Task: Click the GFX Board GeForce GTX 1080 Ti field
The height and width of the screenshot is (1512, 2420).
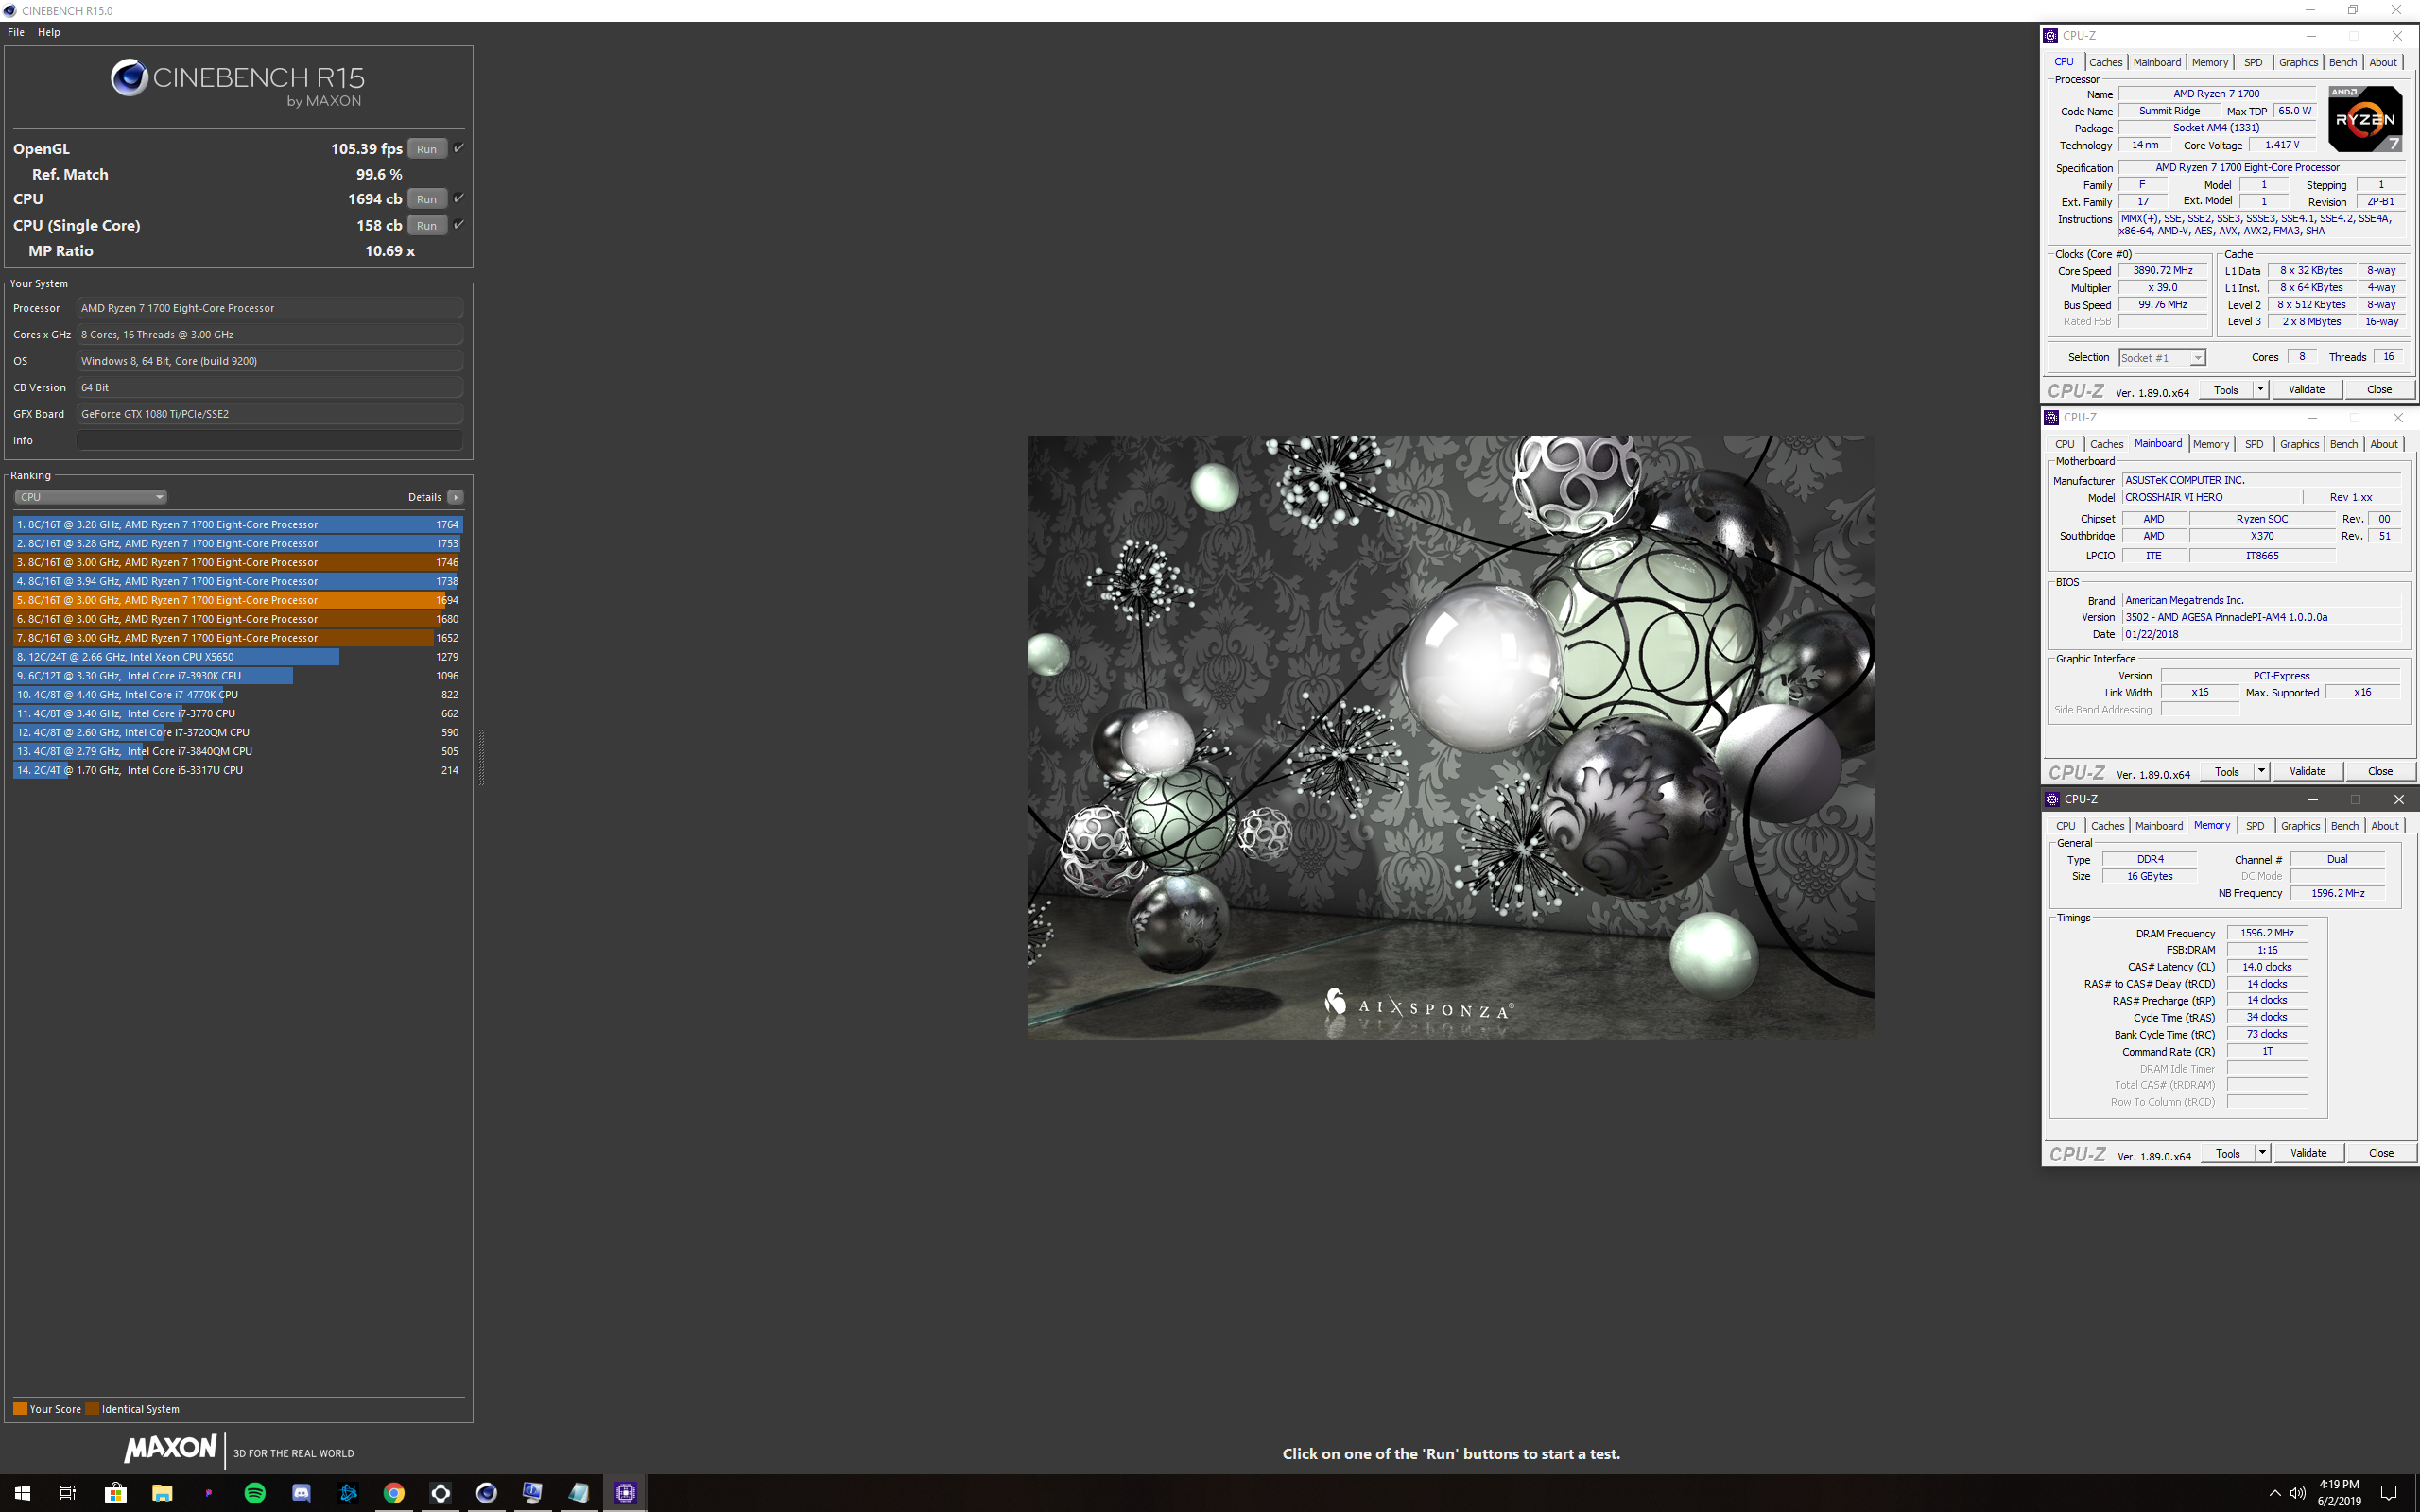Action: click(x=270, y=414)
